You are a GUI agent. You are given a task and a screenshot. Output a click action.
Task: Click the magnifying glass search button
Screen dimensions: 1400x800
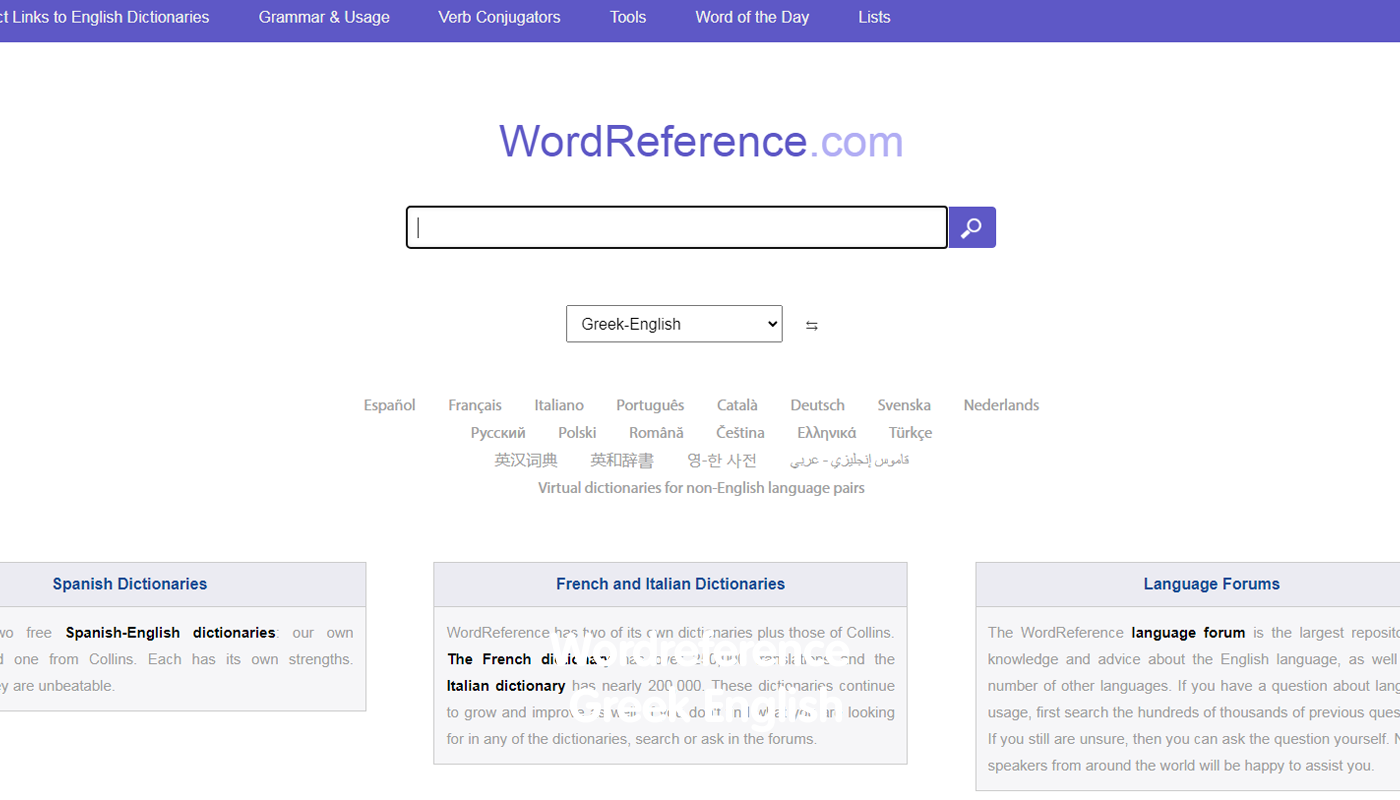point(972,228)
